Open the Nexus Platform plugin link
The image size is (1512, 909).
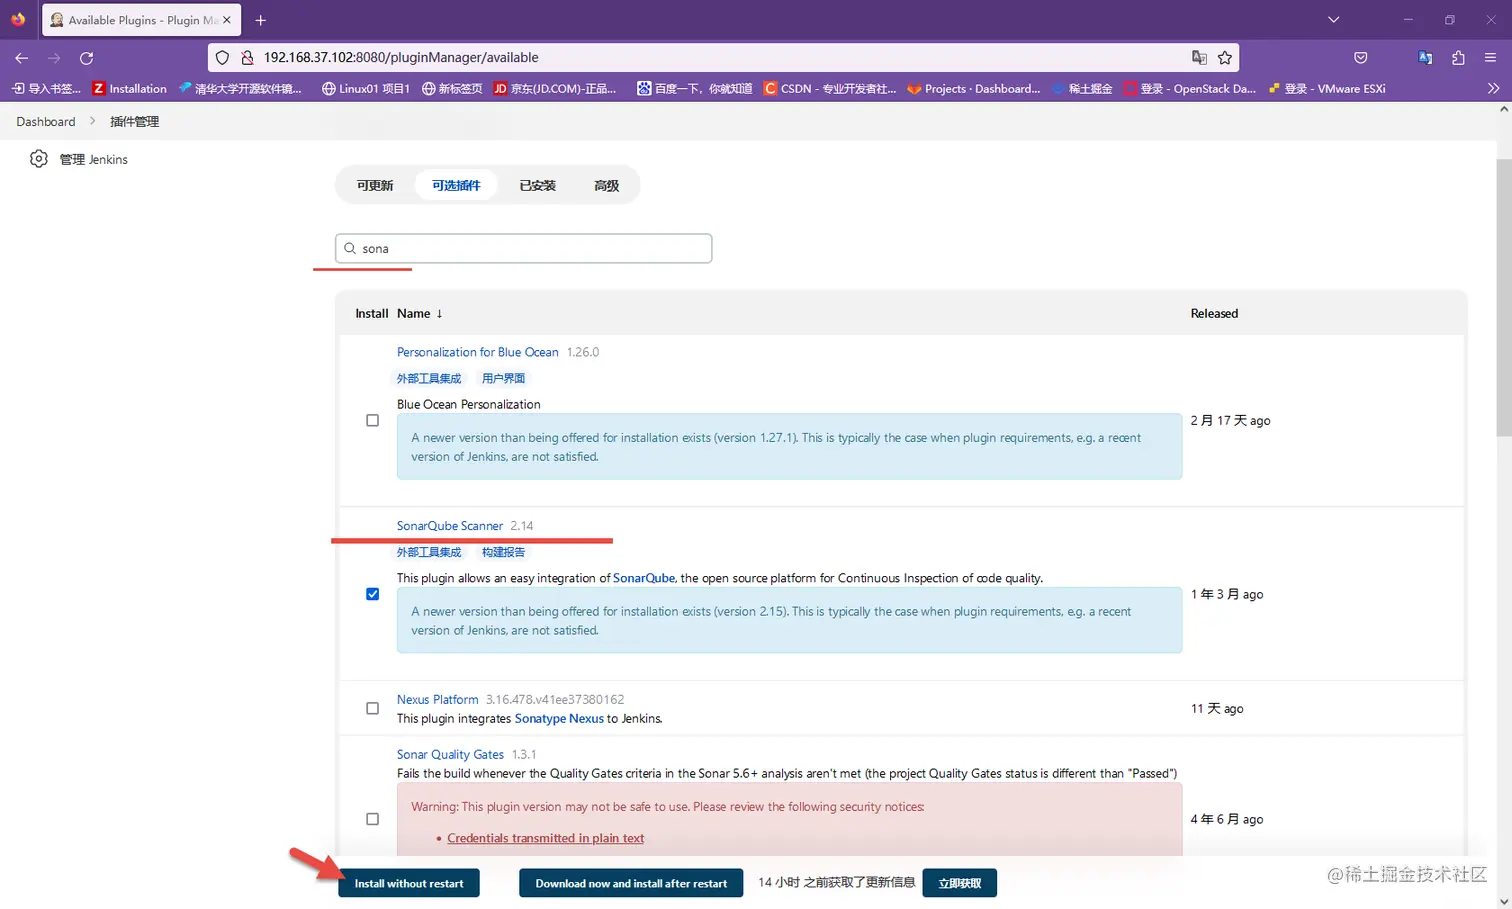click(x=437, y=699)
